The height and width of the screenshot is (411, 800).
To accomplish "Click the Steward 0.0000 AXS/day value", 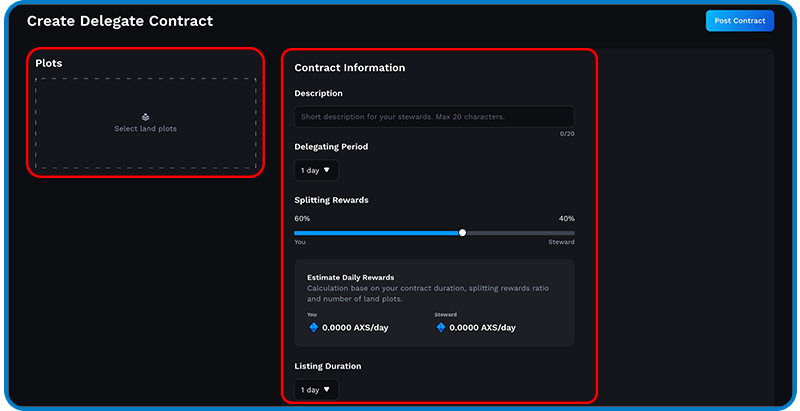I will pos(482,328).
